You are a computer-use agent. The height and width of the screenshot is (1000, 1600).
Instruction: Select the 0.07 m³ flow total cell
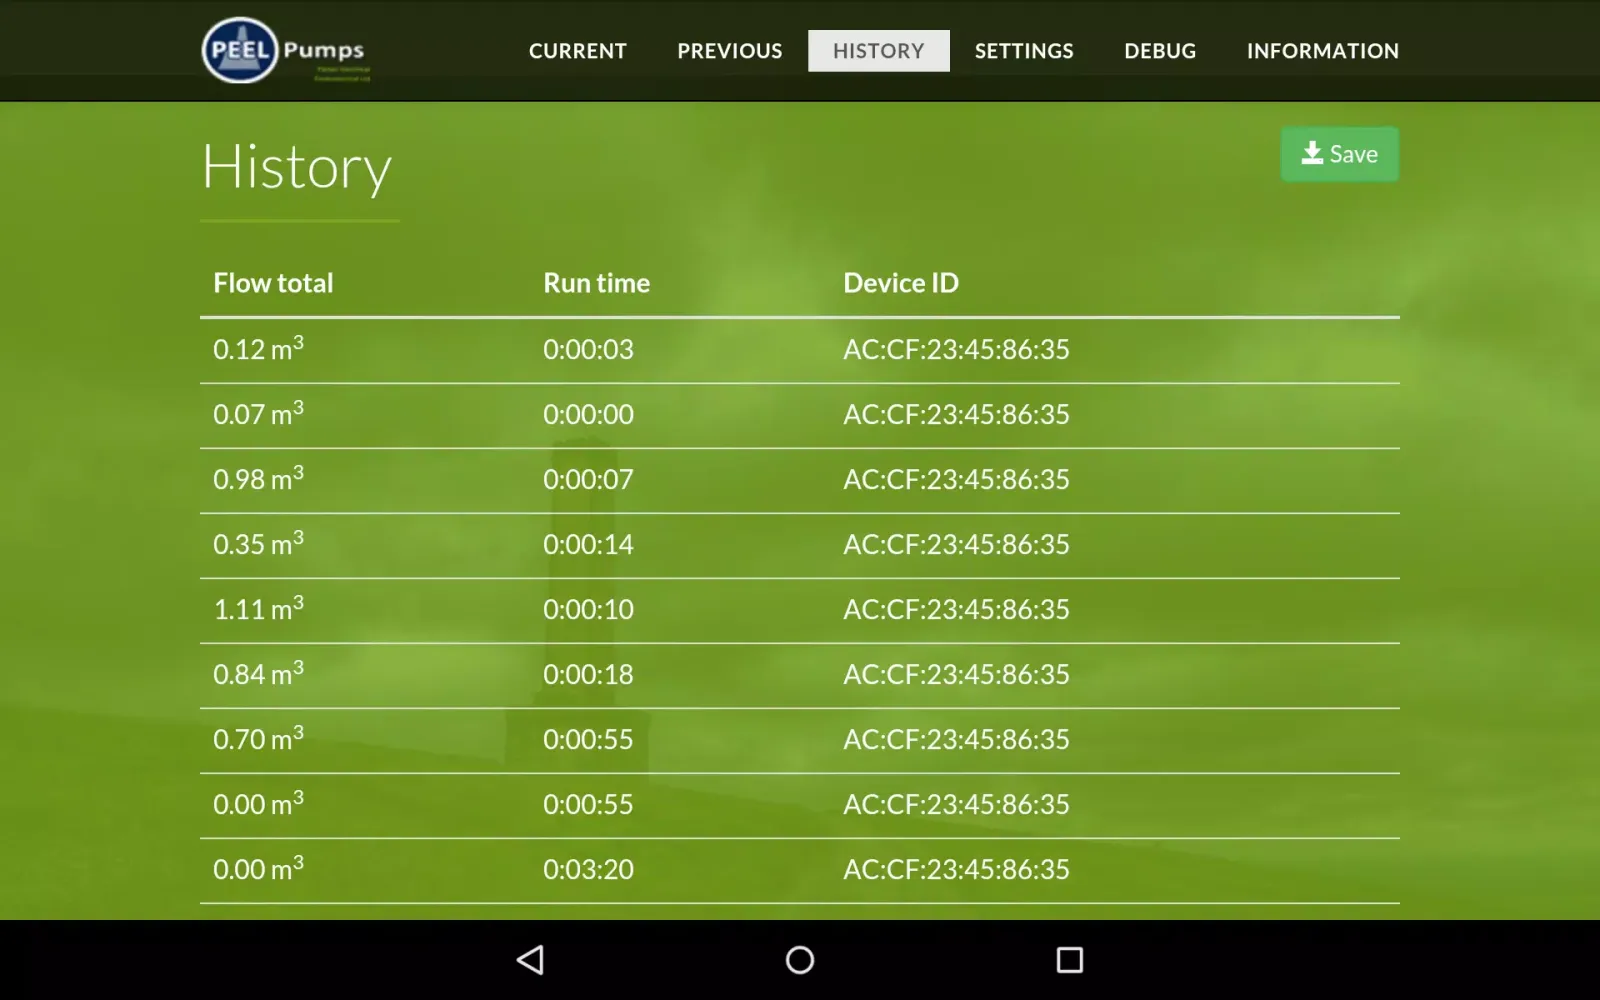258,413
